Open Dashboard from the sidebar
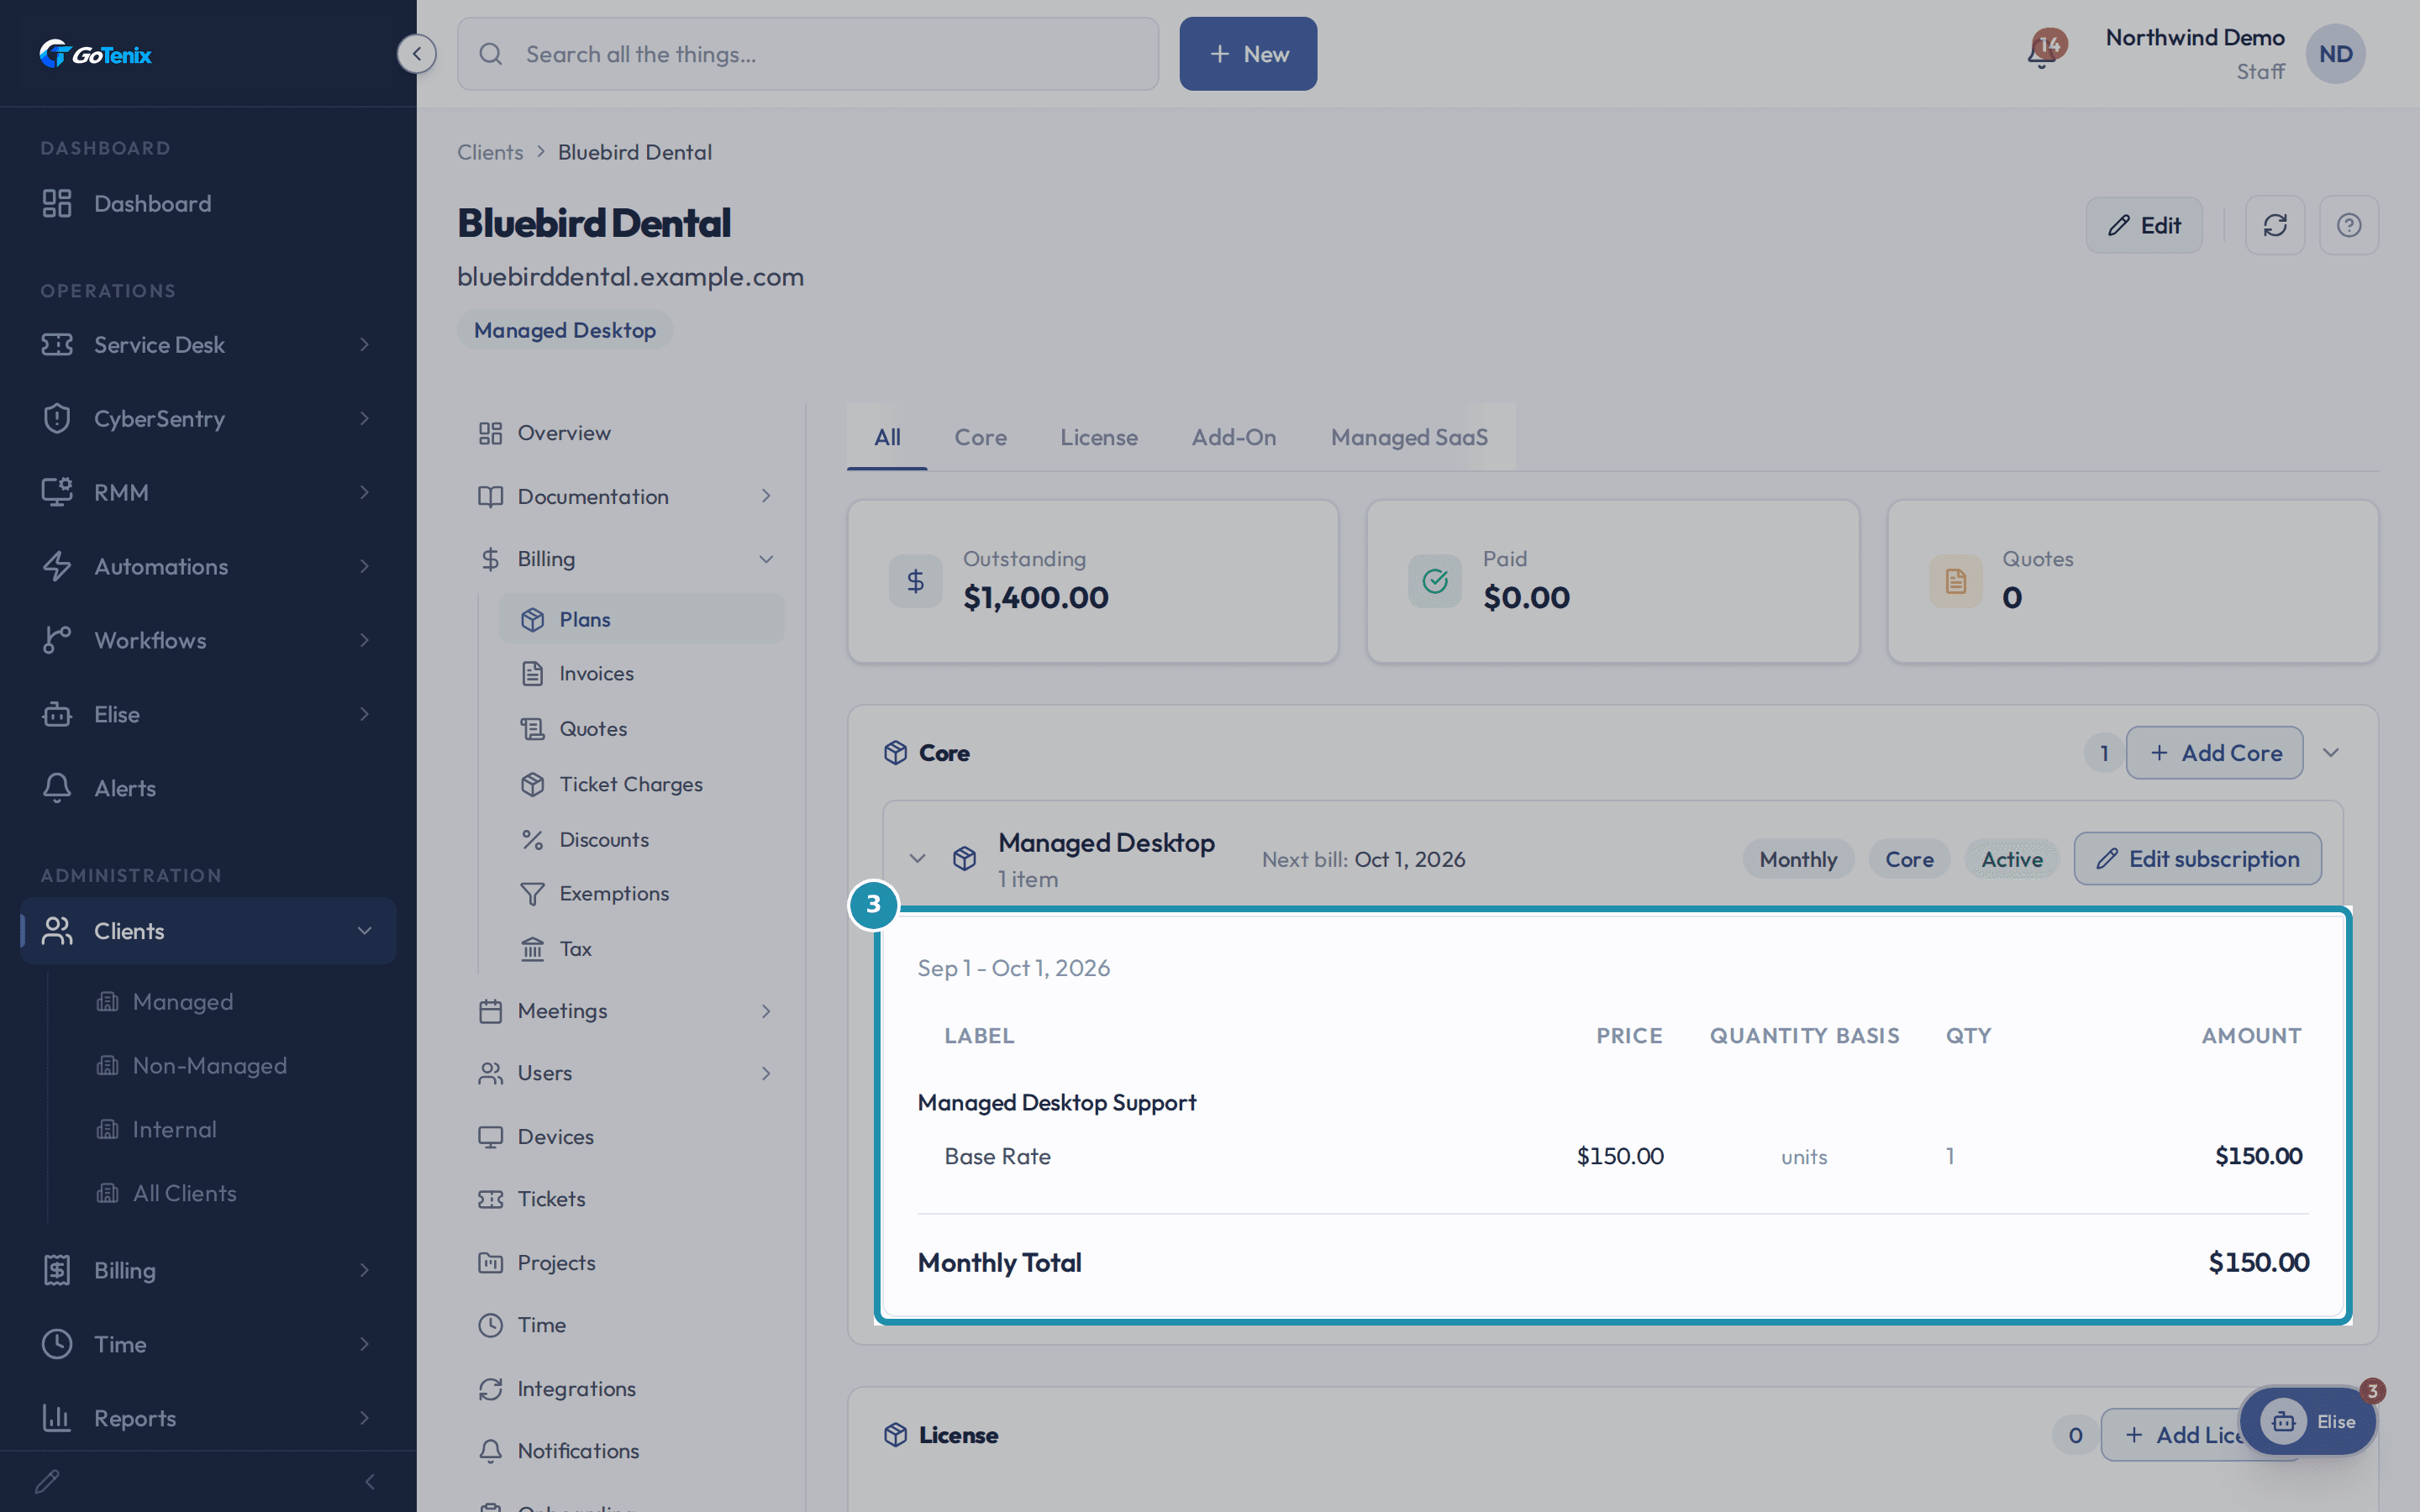 (x=208, y=204)
